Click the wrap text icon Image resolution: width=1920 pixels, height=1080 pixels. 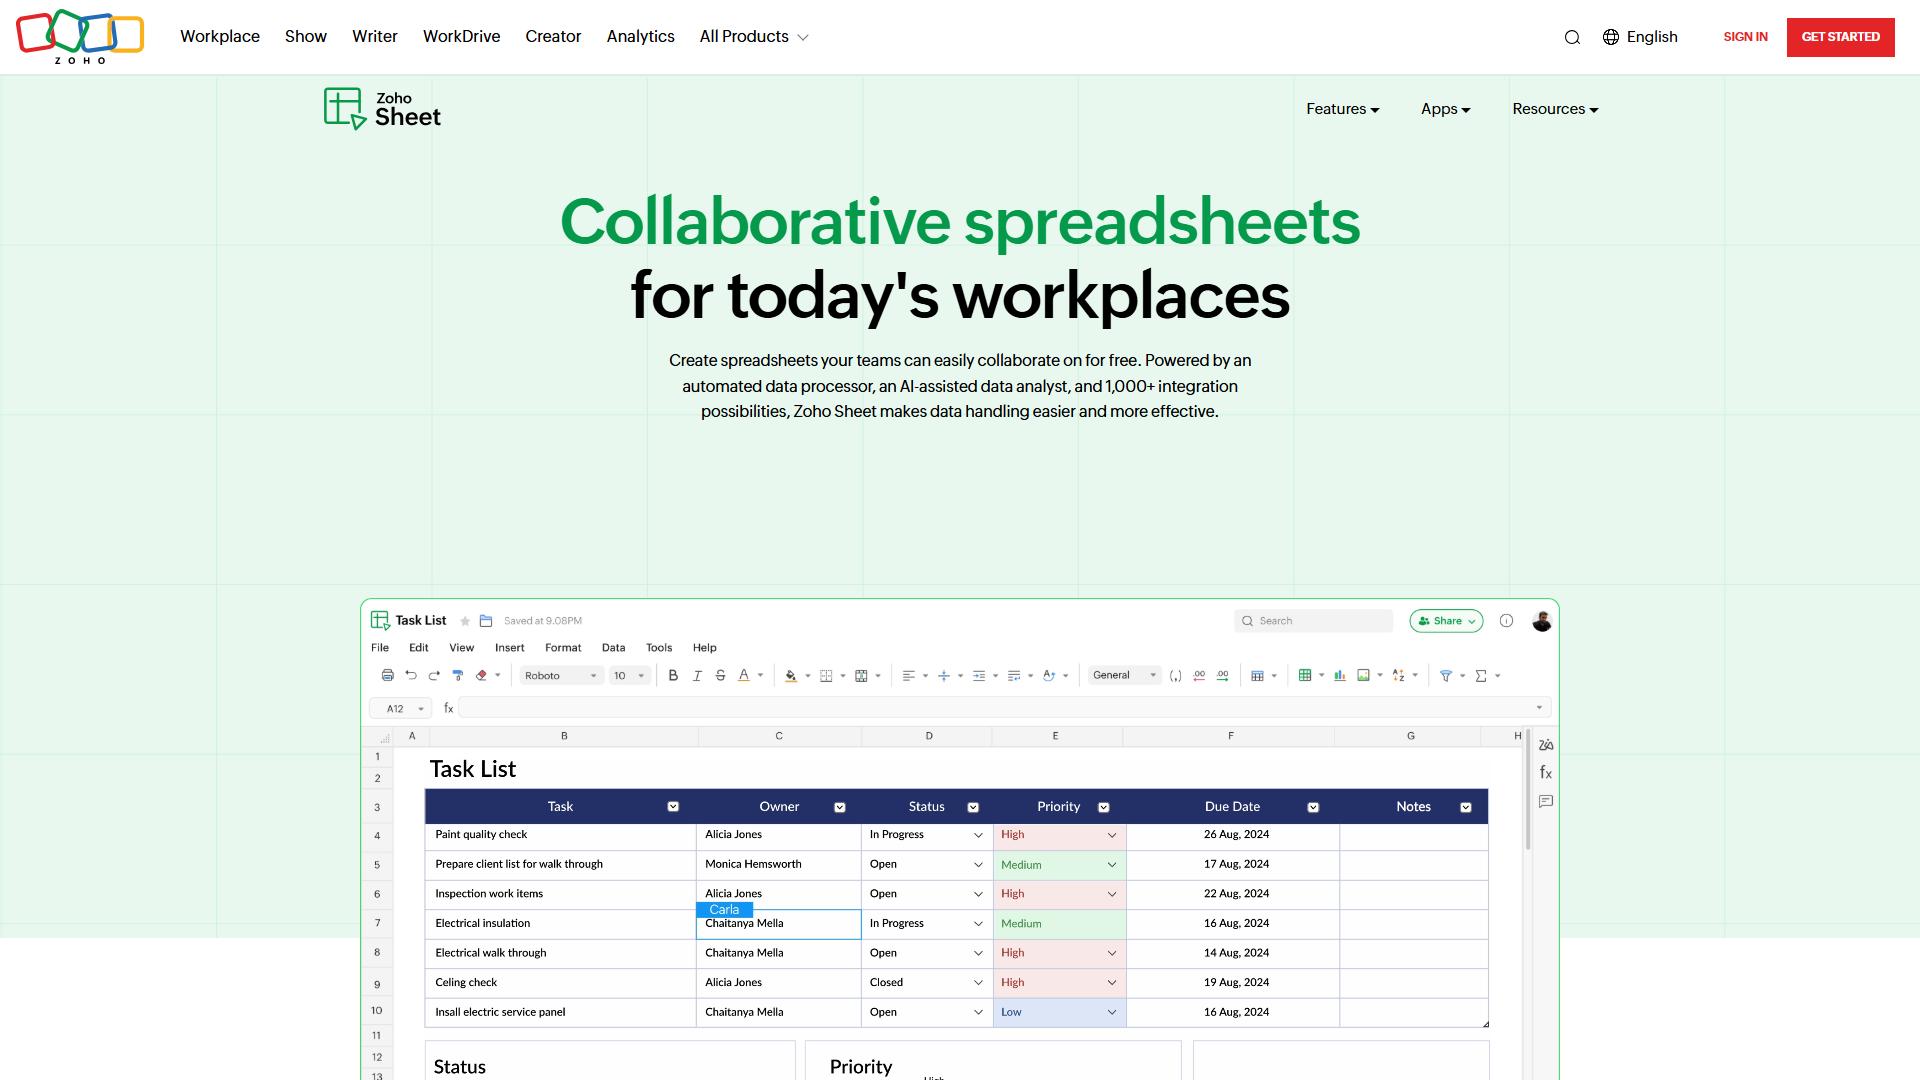pos(1014,676)
